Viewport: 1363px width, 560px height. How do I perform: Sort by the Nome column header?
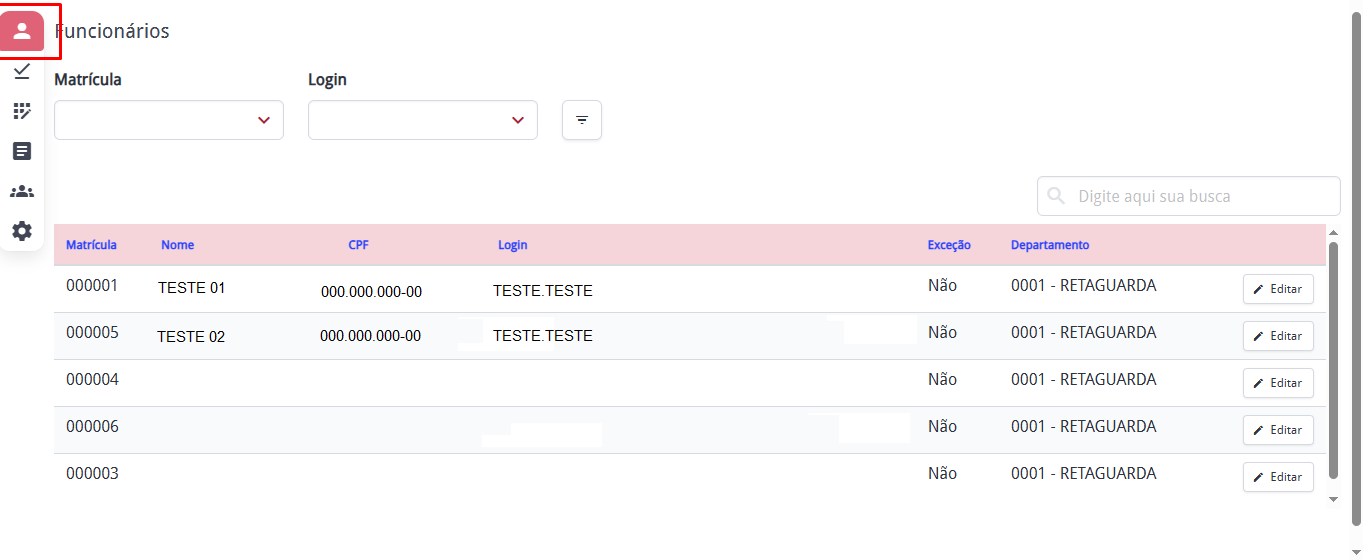click(x=178, y=245)
